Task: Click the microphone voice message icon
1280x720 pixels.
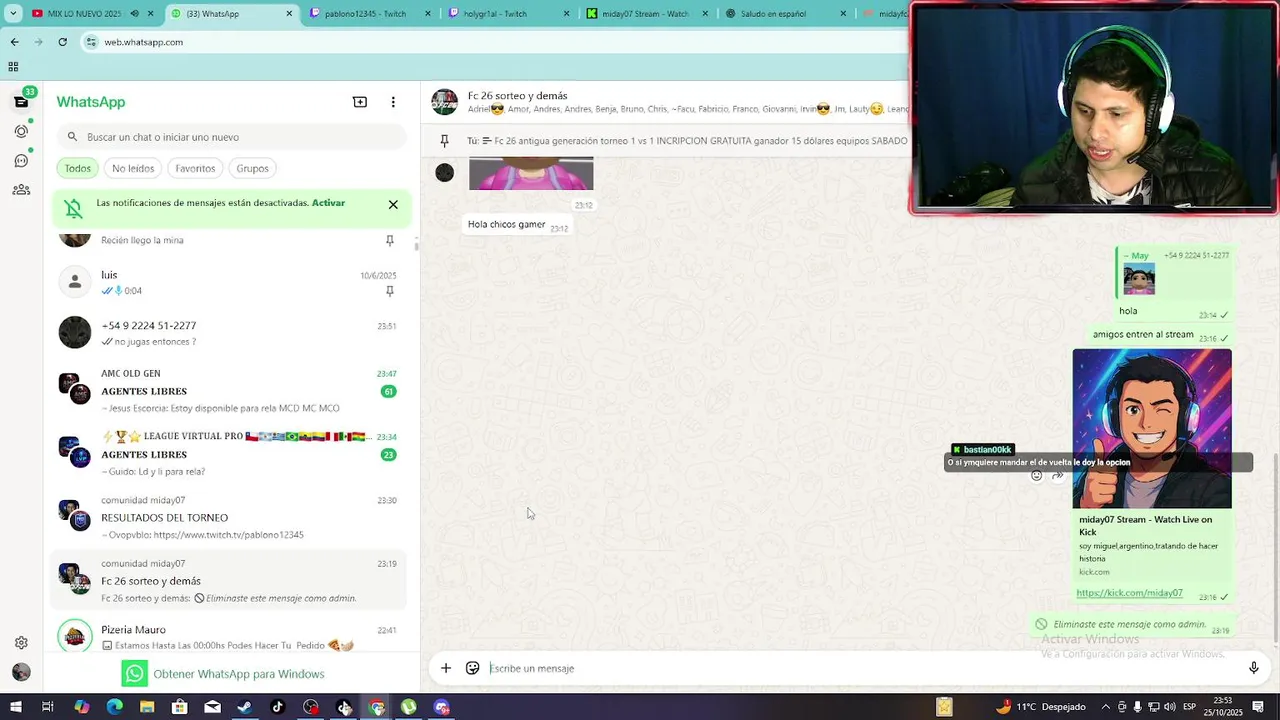Action: click(x=1253, y=668)
